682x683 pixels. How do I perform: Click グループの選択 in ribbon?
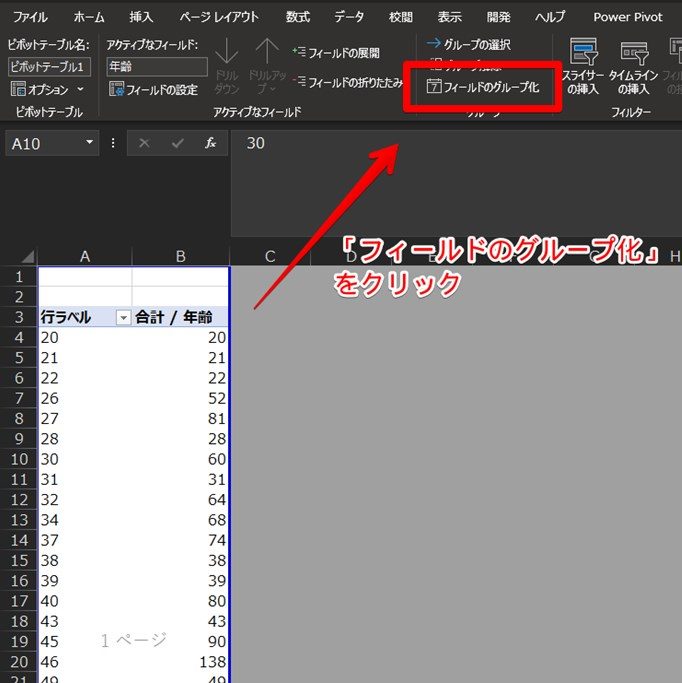click(x=468, y=45)
